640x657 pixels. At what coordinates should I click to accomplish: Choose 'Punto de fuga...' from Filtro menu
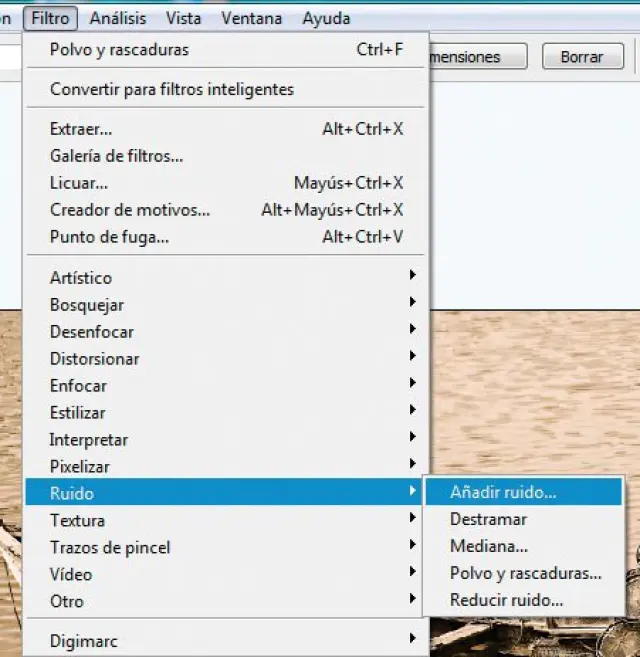(x=109, y=237)
